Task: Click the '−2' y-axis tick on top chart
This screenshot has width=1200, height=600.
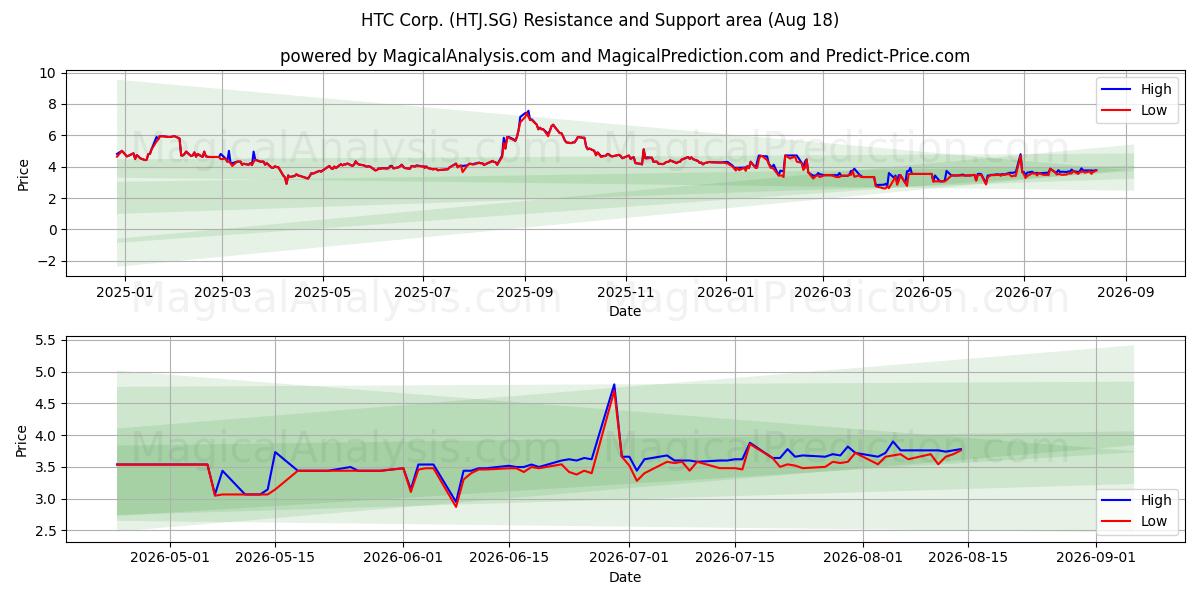Action: pyautogui.click(x=45, y=262)
